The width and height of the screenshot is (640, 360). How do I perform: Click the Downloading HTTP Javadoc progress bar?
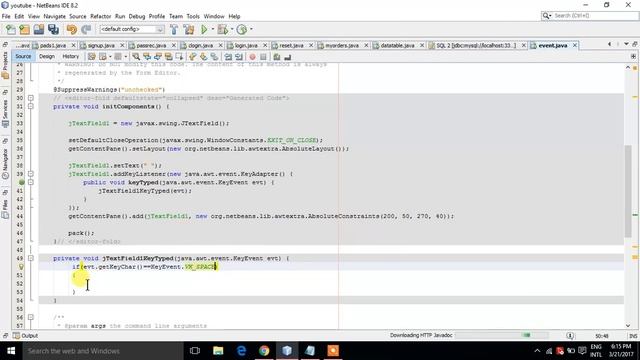(502, 335)
